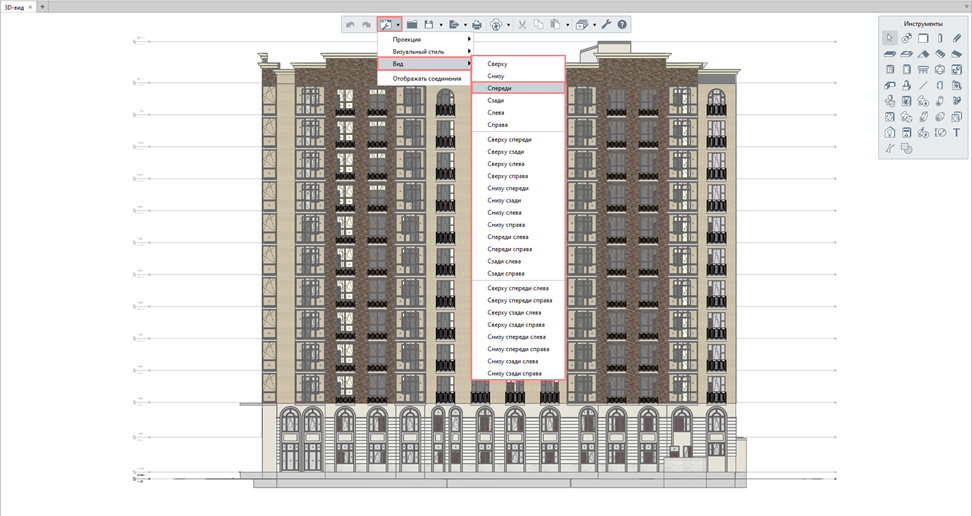Screen dimensions: 972x516
Task: Open project via the folder icon
Action: point(412,25)
